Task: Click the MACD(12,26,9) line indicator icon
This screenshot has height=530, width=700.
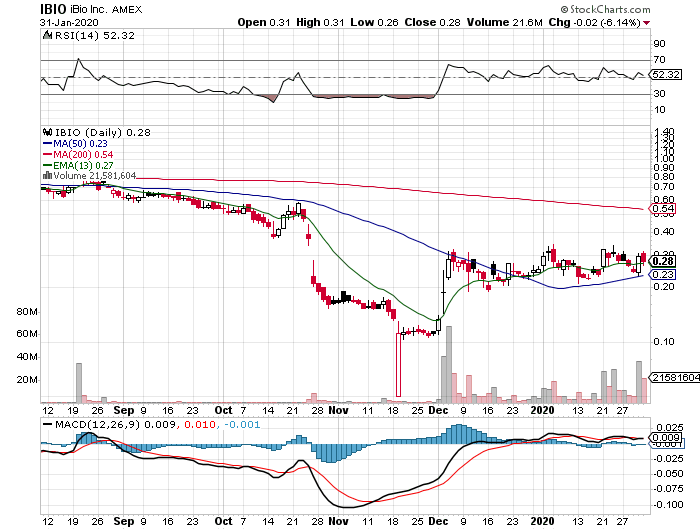Action: pyautogui.click(x=47, y=426)
